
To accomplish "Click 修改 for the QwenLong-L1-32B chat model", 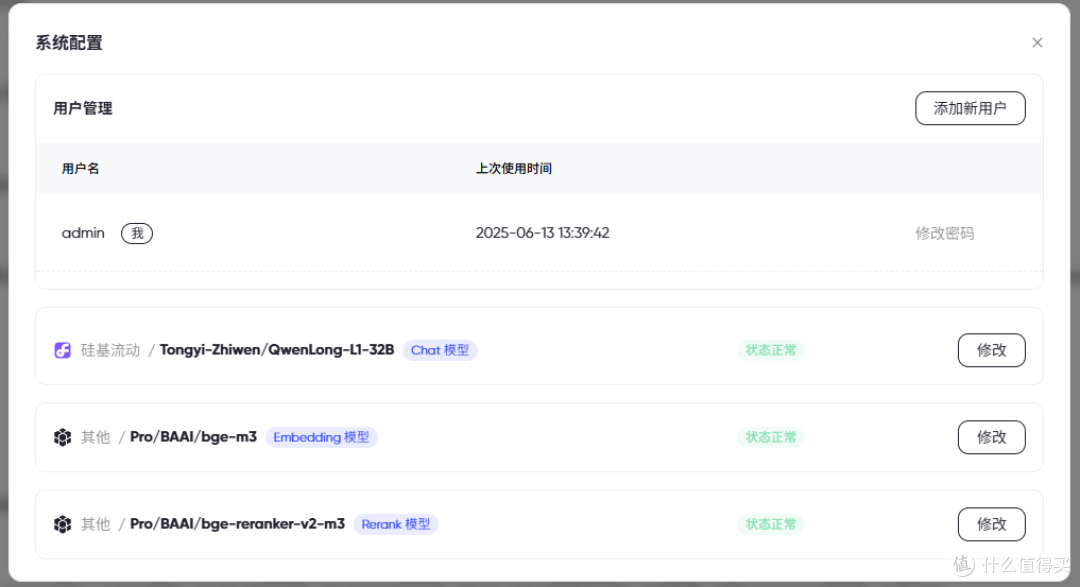I will (x=991, y=350).
